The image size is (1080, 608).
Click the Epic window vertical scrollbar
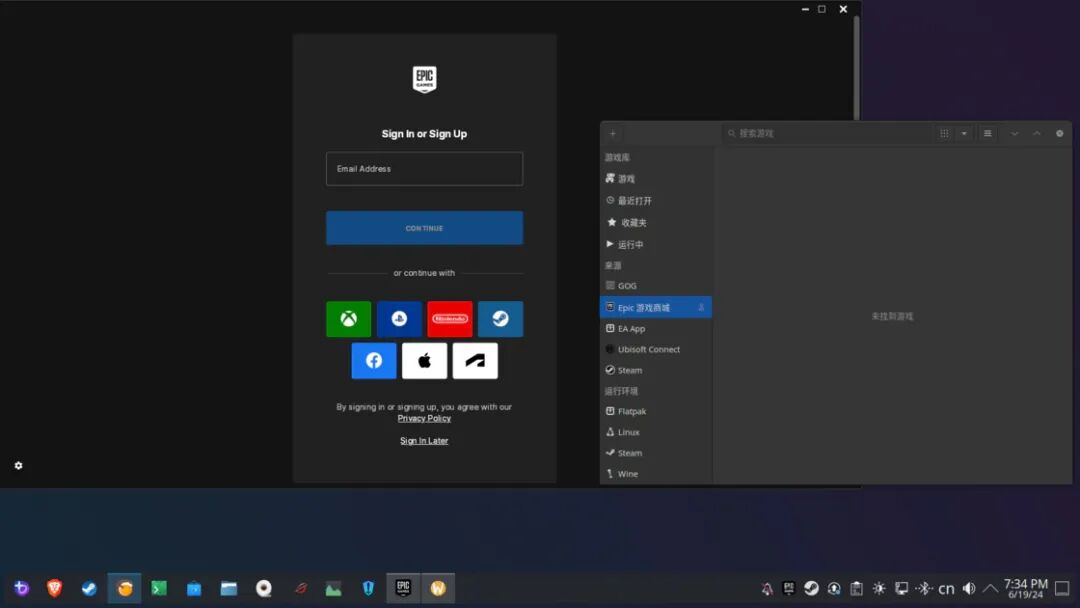coord(856,67)
